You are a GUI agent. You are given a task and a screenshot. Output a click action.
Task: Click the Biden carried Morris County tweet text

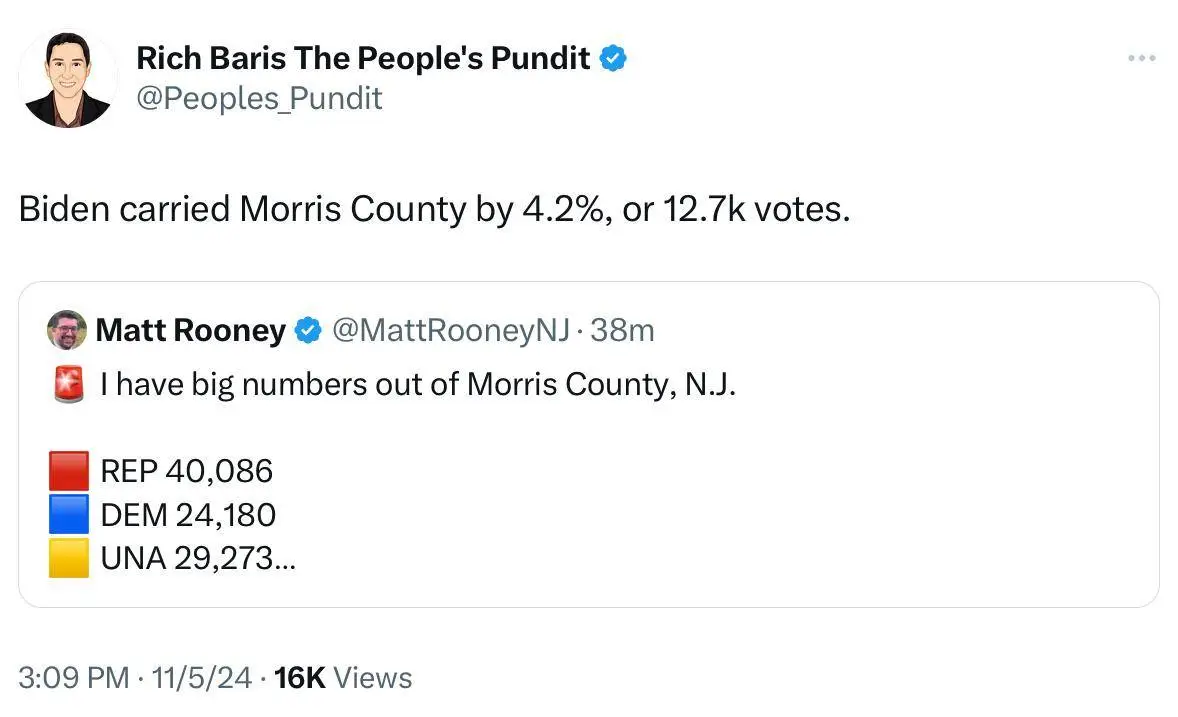click(434, 210)
